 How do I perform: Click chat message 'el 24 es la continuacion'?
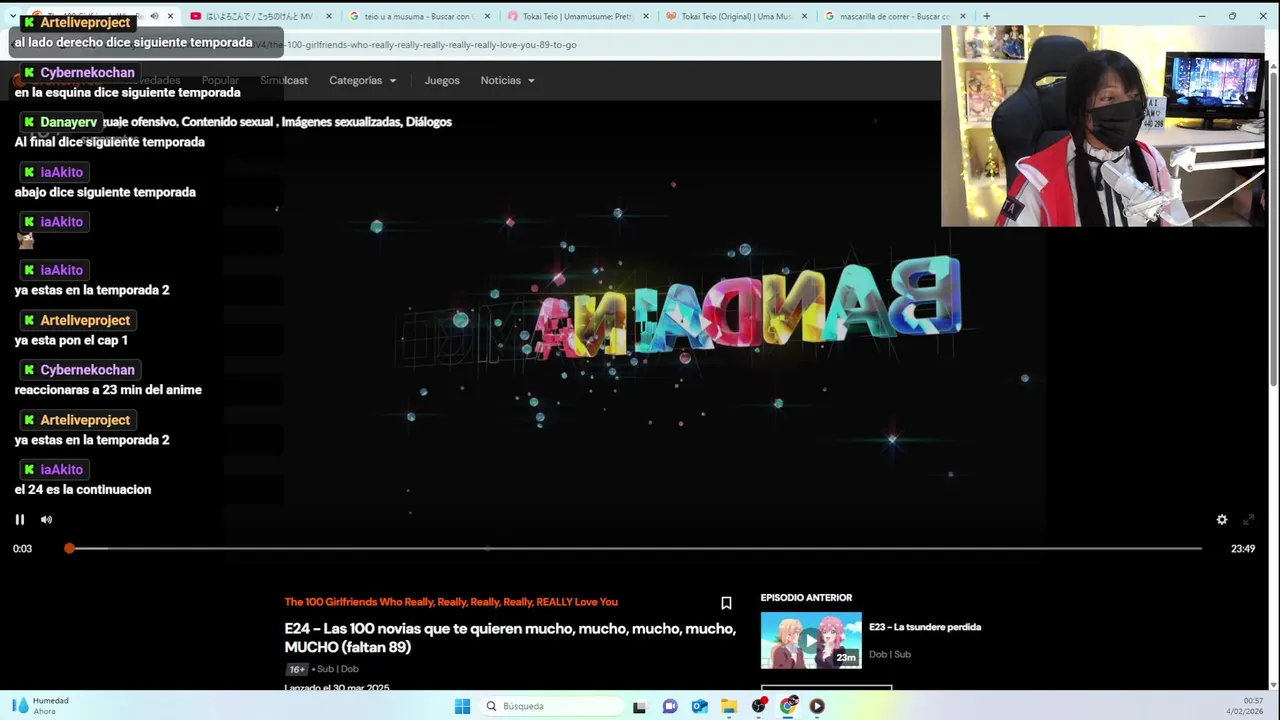[x=83, y=489]
